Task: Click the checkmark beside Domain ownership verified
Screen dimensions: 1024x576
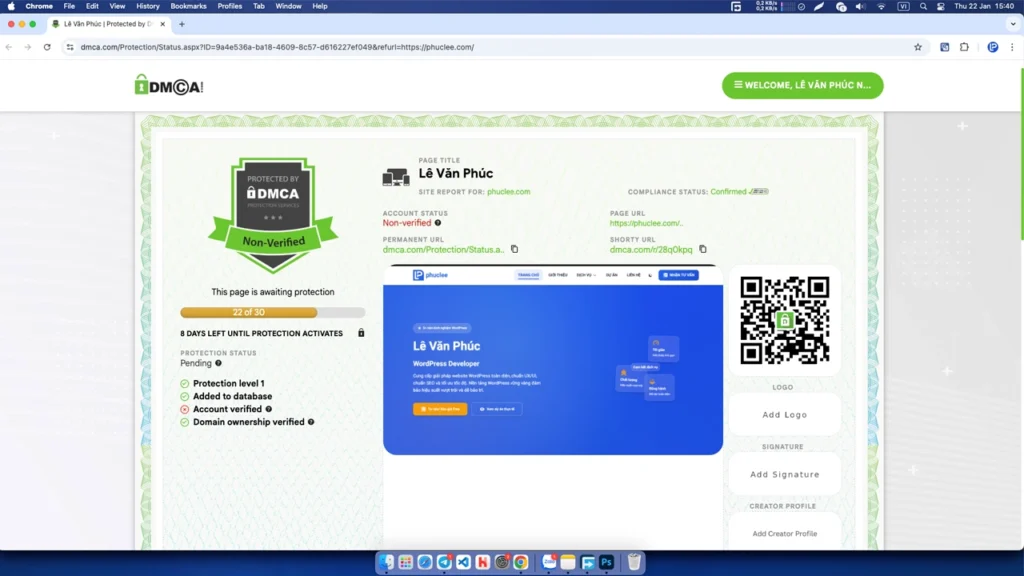Action: pos(185,421)
